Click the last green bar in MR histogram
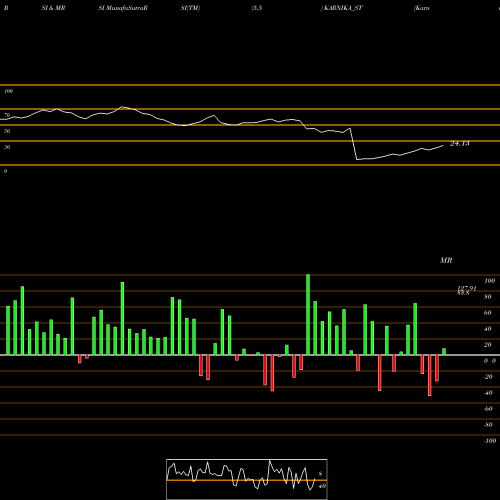 click(x=444, y=352)
